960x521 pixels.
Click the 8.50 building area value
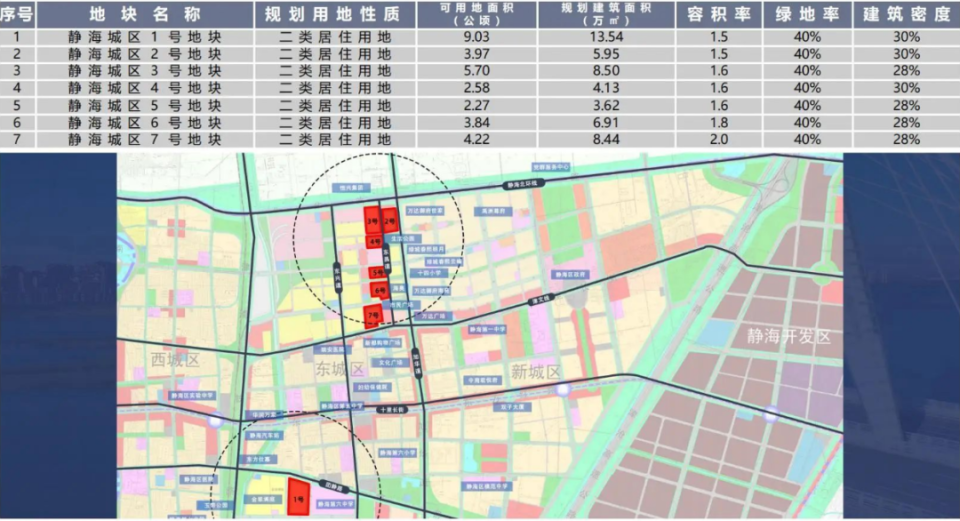tap(606, 71)
